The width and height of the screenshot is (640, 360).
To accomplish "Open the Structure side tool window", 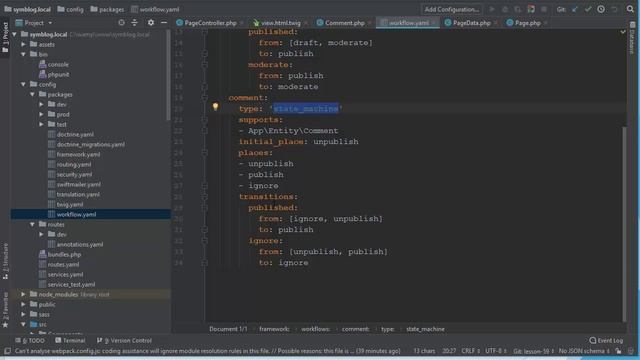I will 5,261.
